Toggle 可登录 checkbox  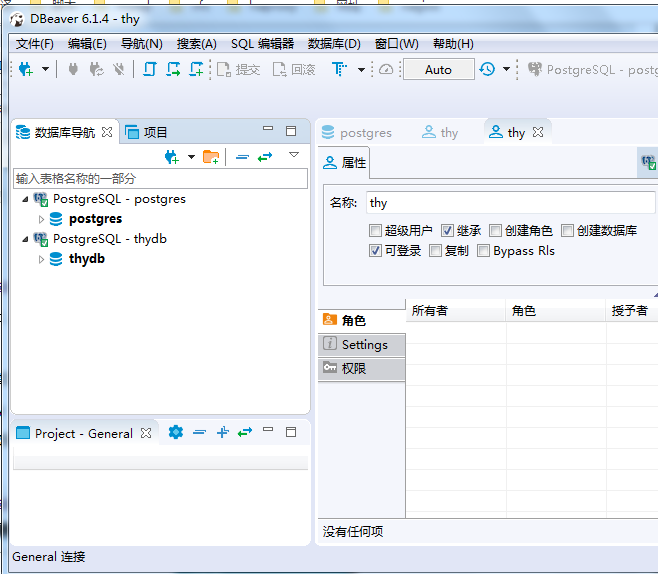coord(375,250)
